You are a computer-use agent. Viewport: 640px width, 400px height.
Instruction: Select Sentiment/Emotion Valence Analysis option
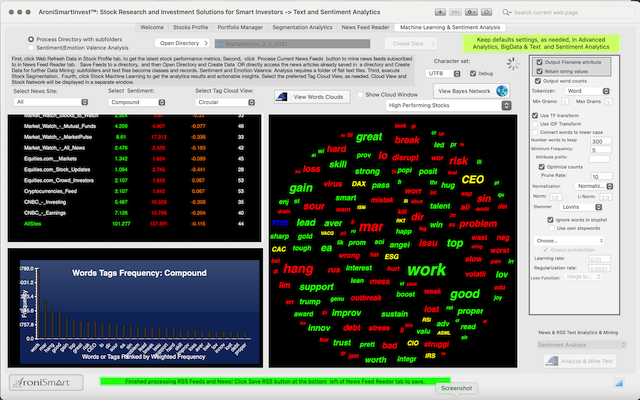click(x=31, y=47)
